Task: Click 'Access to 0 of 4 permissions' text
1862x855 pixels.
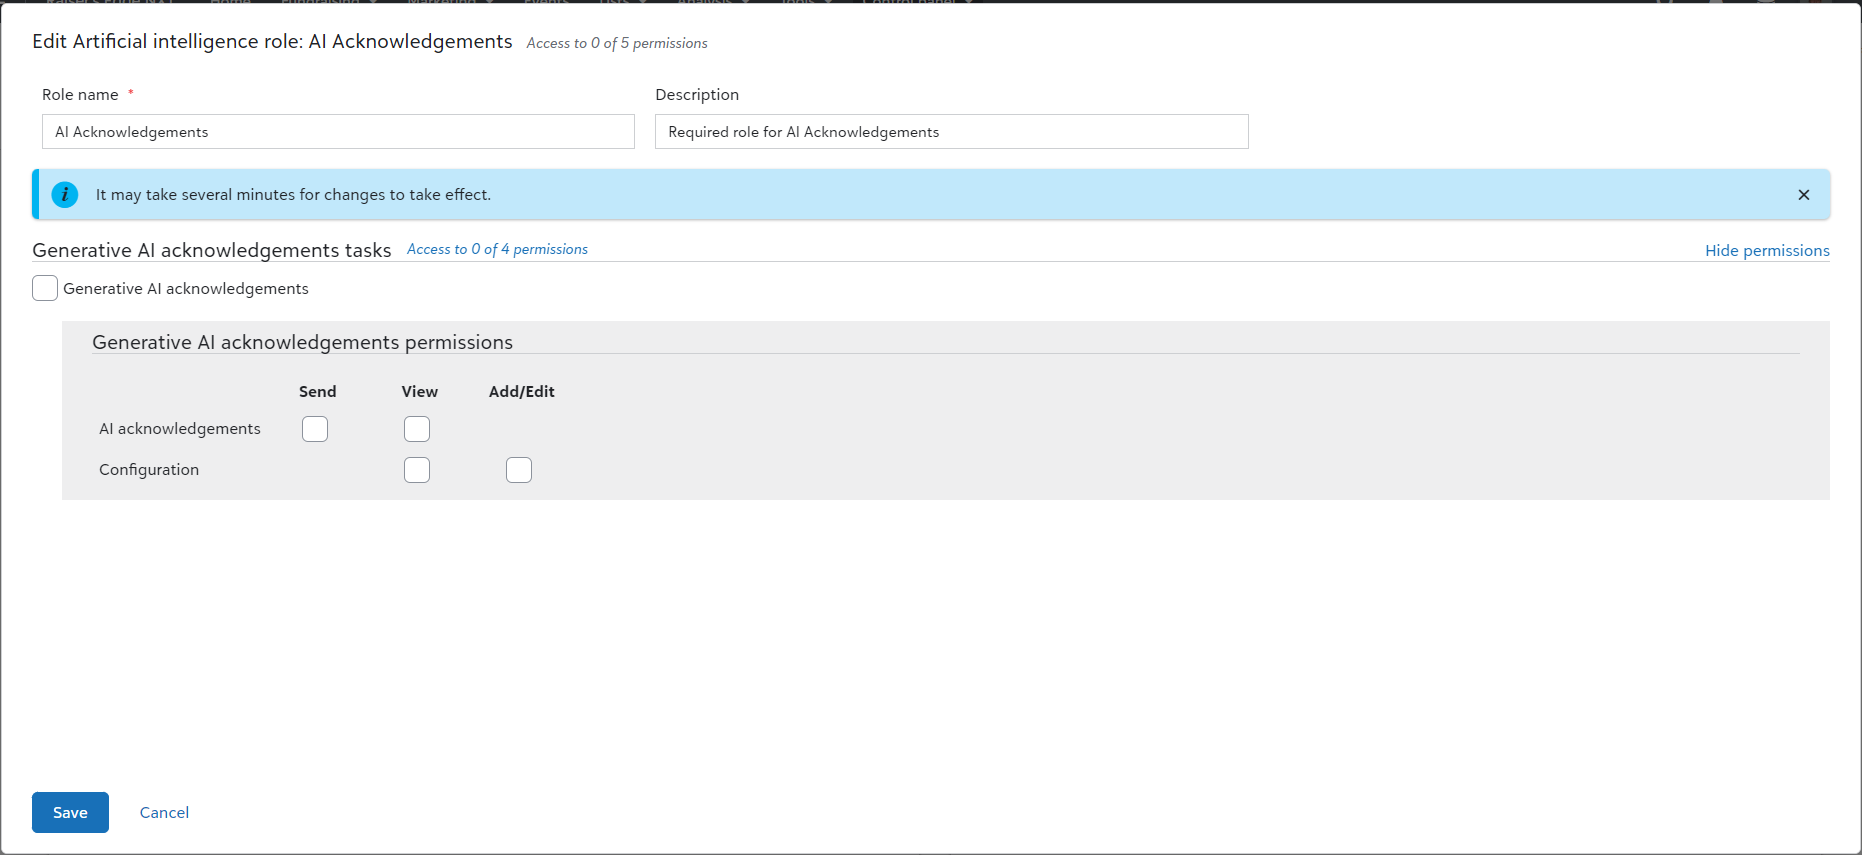Action: (x=497, y=249)
